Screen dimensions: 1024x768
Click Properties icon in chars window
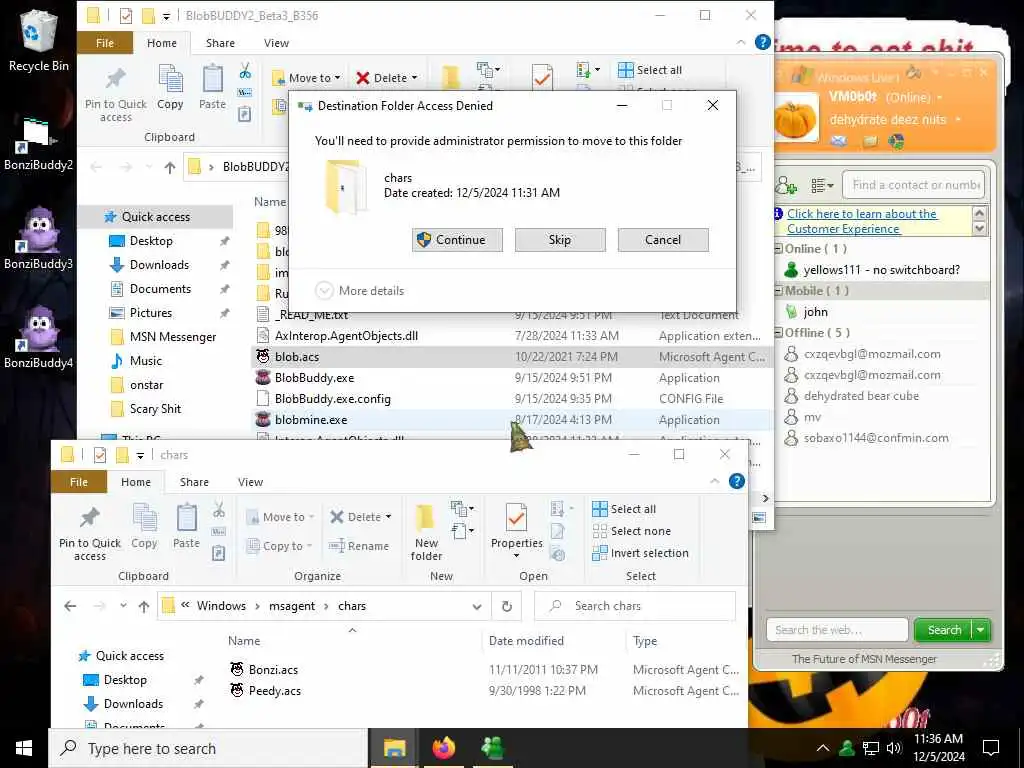pos(517,530)
